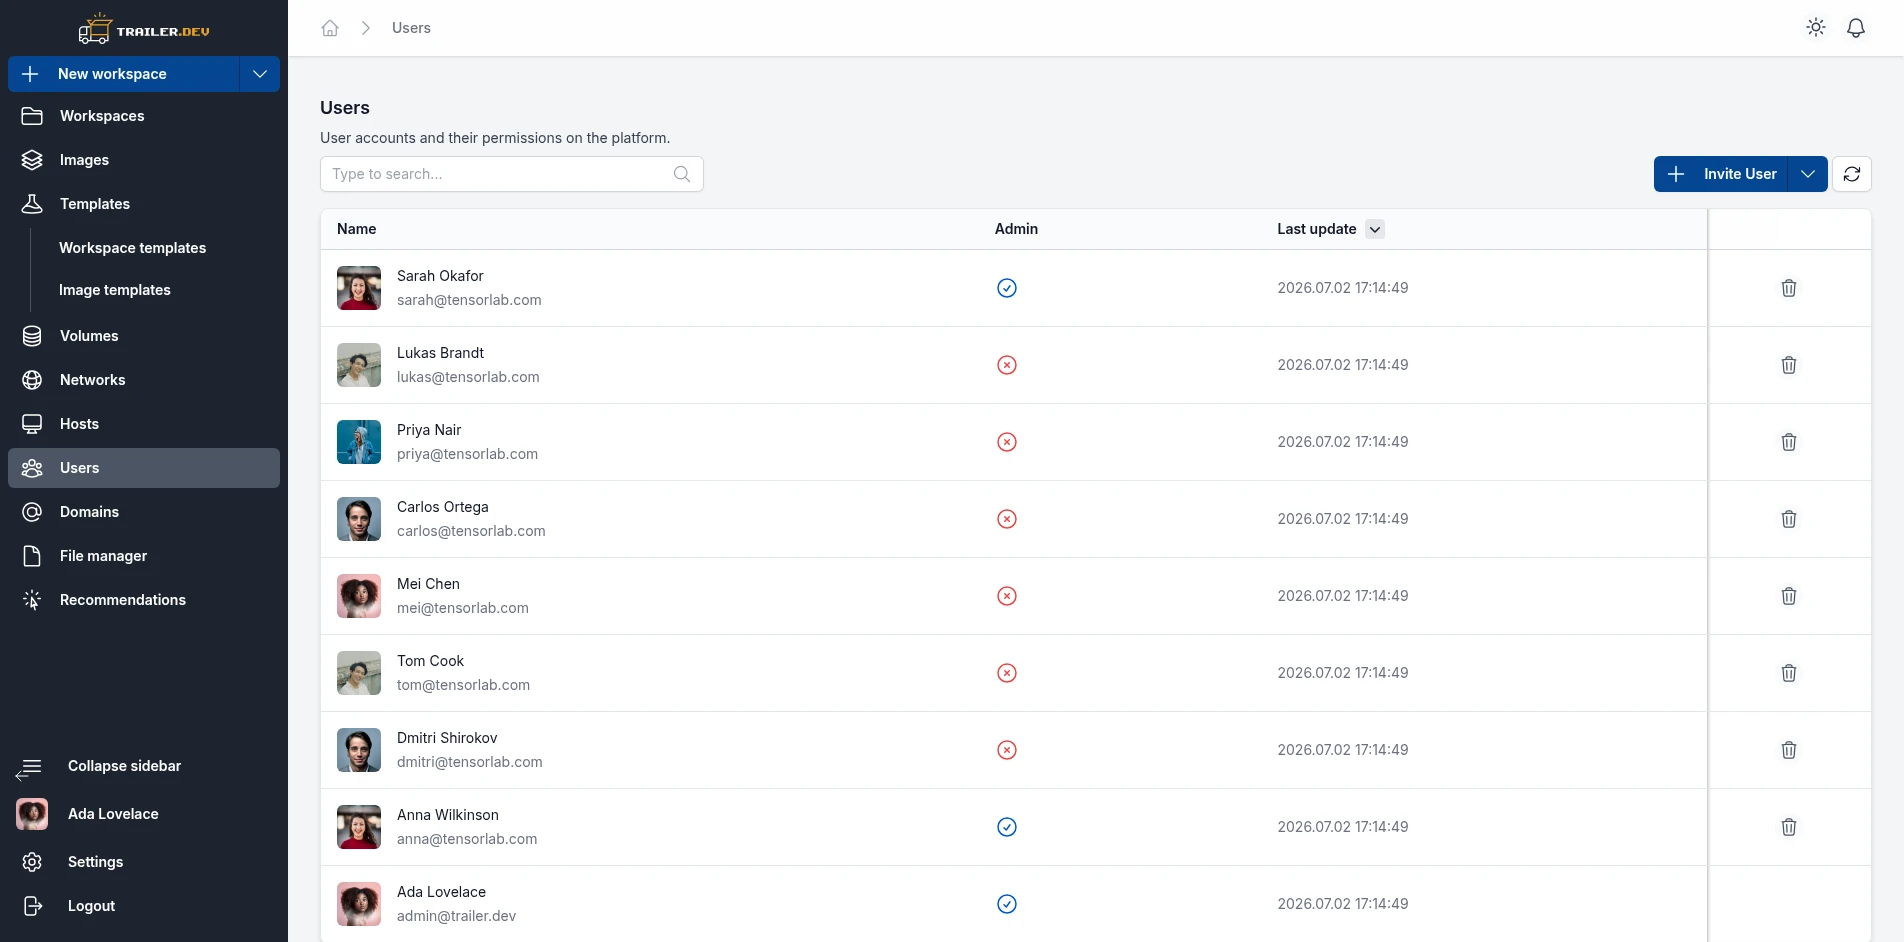Delete Anna Wilkinson using trash icon

click(x=1789, y=827)
